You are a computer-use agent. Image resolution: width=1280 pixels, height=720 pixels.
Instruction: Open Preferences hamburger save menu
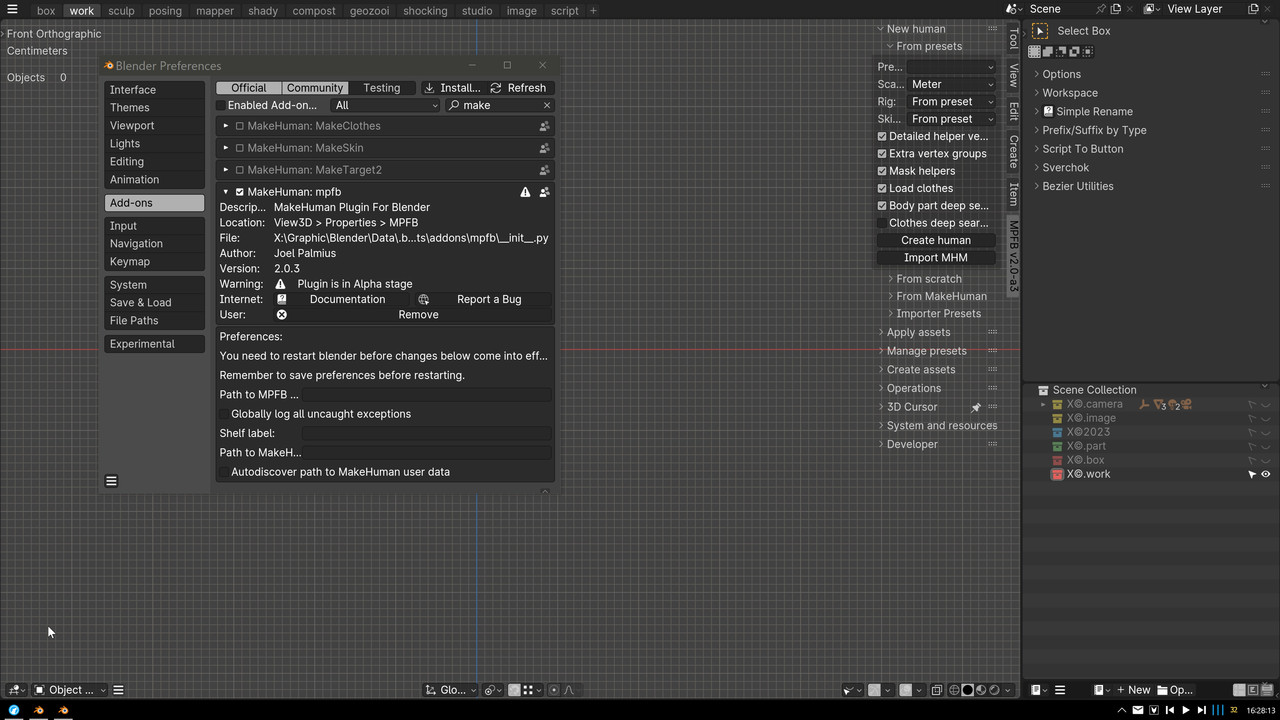(x=111, y=481)
